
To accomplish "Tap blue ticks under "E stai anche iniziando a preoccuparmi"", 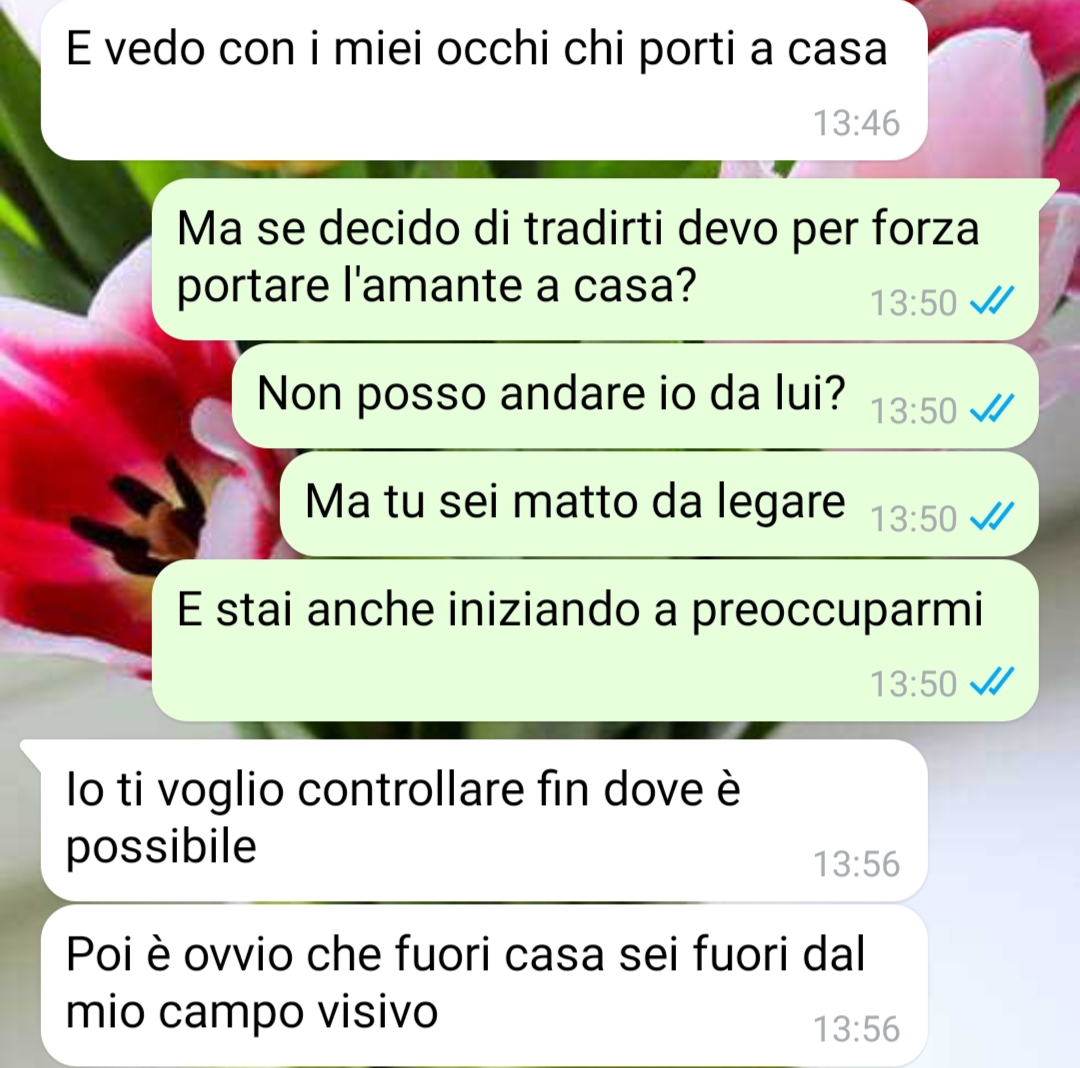I will tap(992, 682).
